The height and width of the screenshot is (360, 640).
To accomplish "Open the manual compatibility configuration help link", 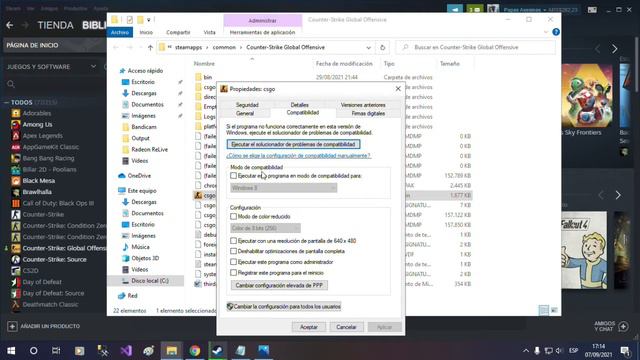I will (298, 156).
